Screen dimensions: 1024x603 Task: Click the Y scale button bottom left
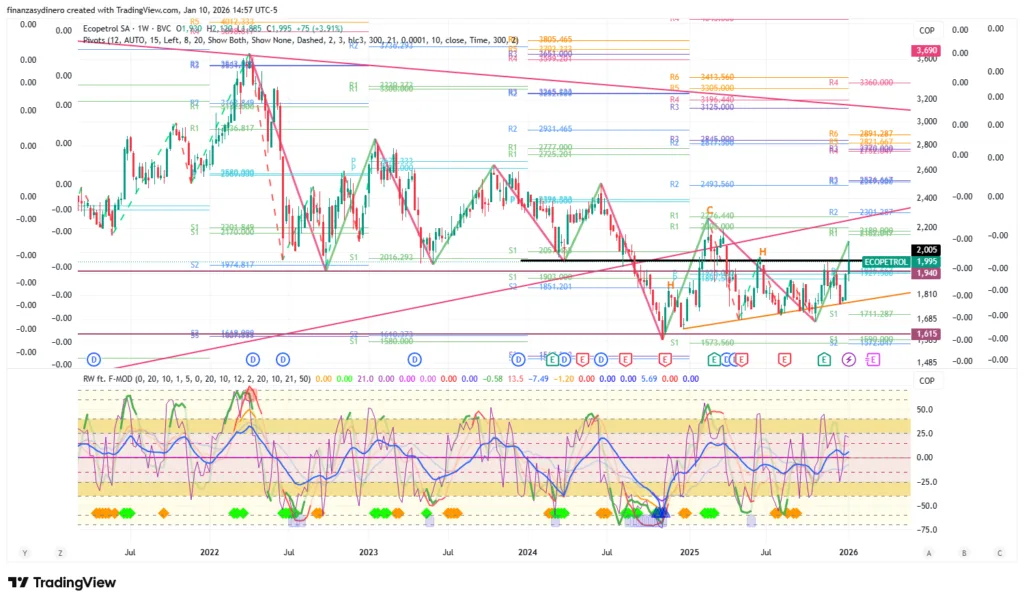pos(25,552)
